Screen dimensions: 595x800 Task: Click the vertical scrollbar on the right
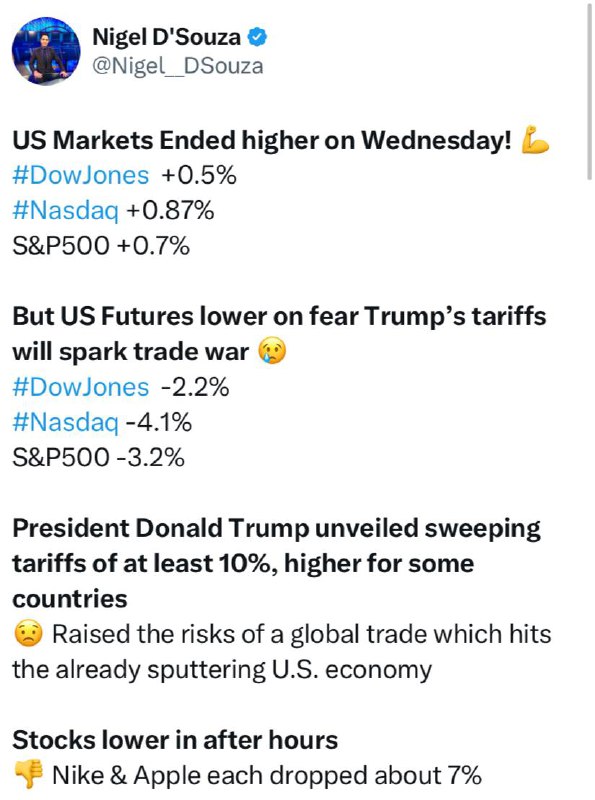click(x=589, y=90)
